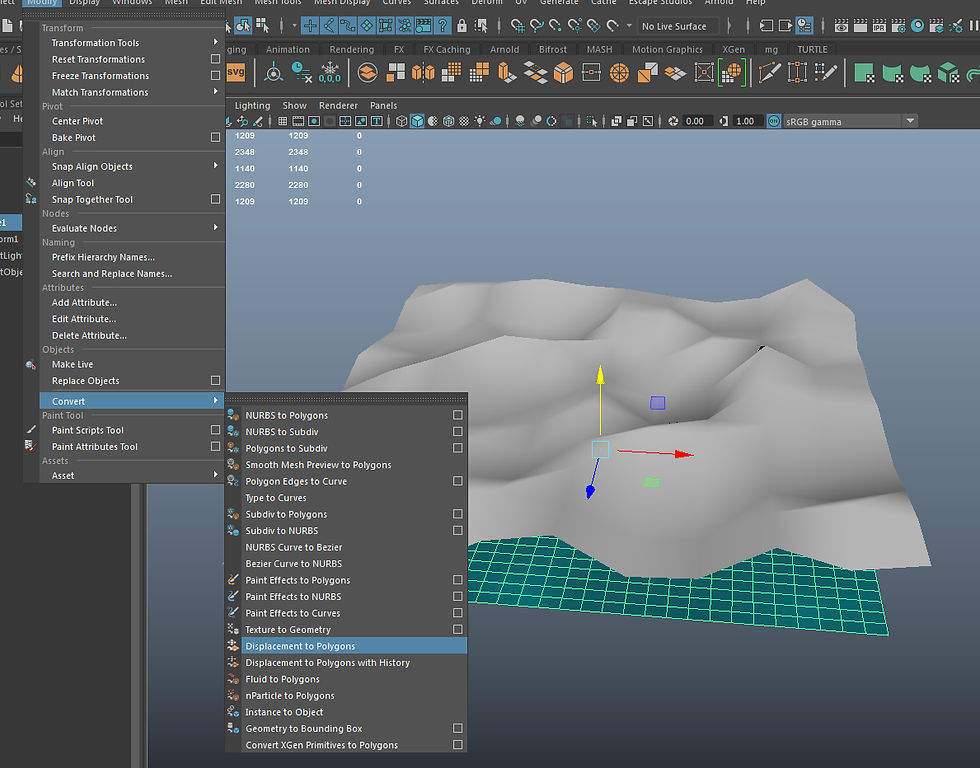Screen dimensions: 980x768
Task: Open Reset Transformations option box
Action: point(216,59)
